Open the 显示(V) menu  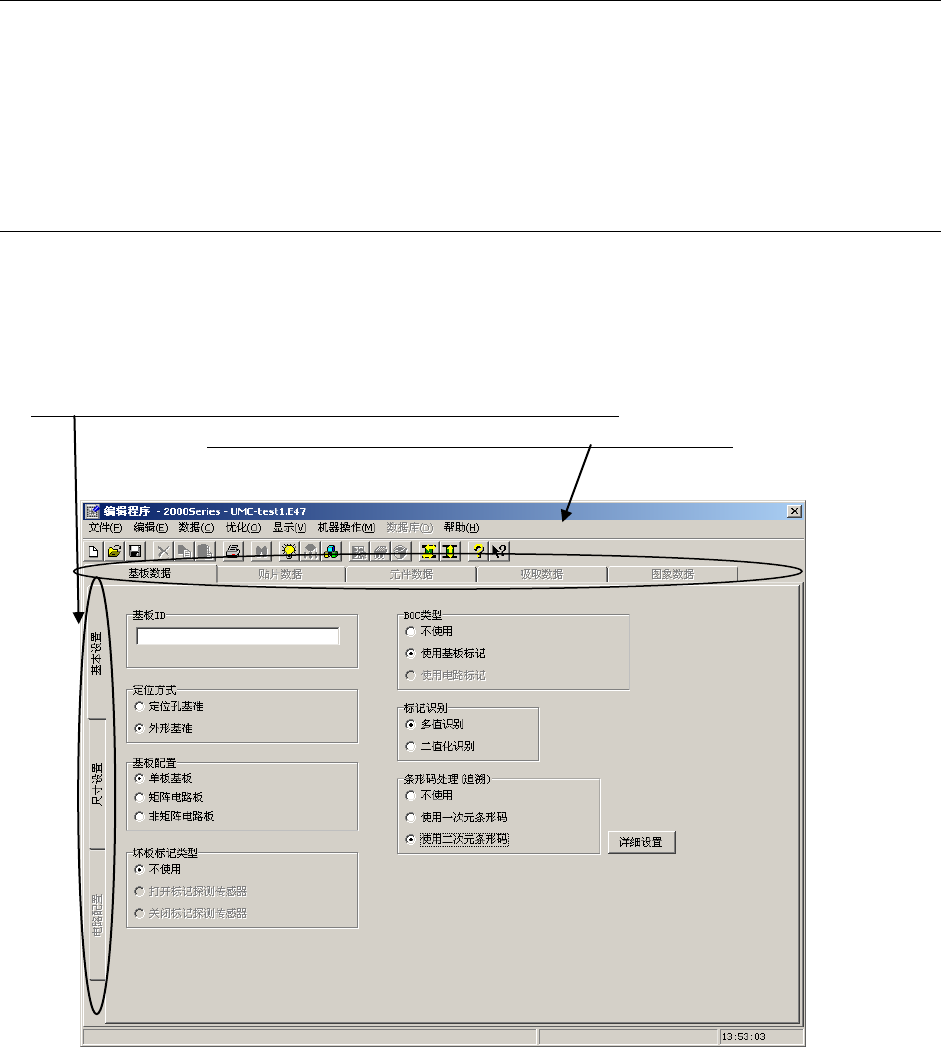(x=289, y=528)
